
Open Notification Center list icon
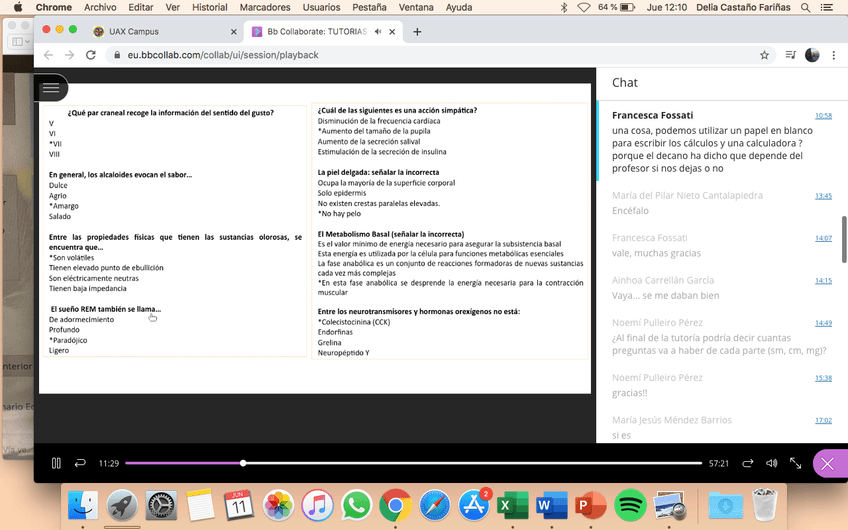[827, 8]
